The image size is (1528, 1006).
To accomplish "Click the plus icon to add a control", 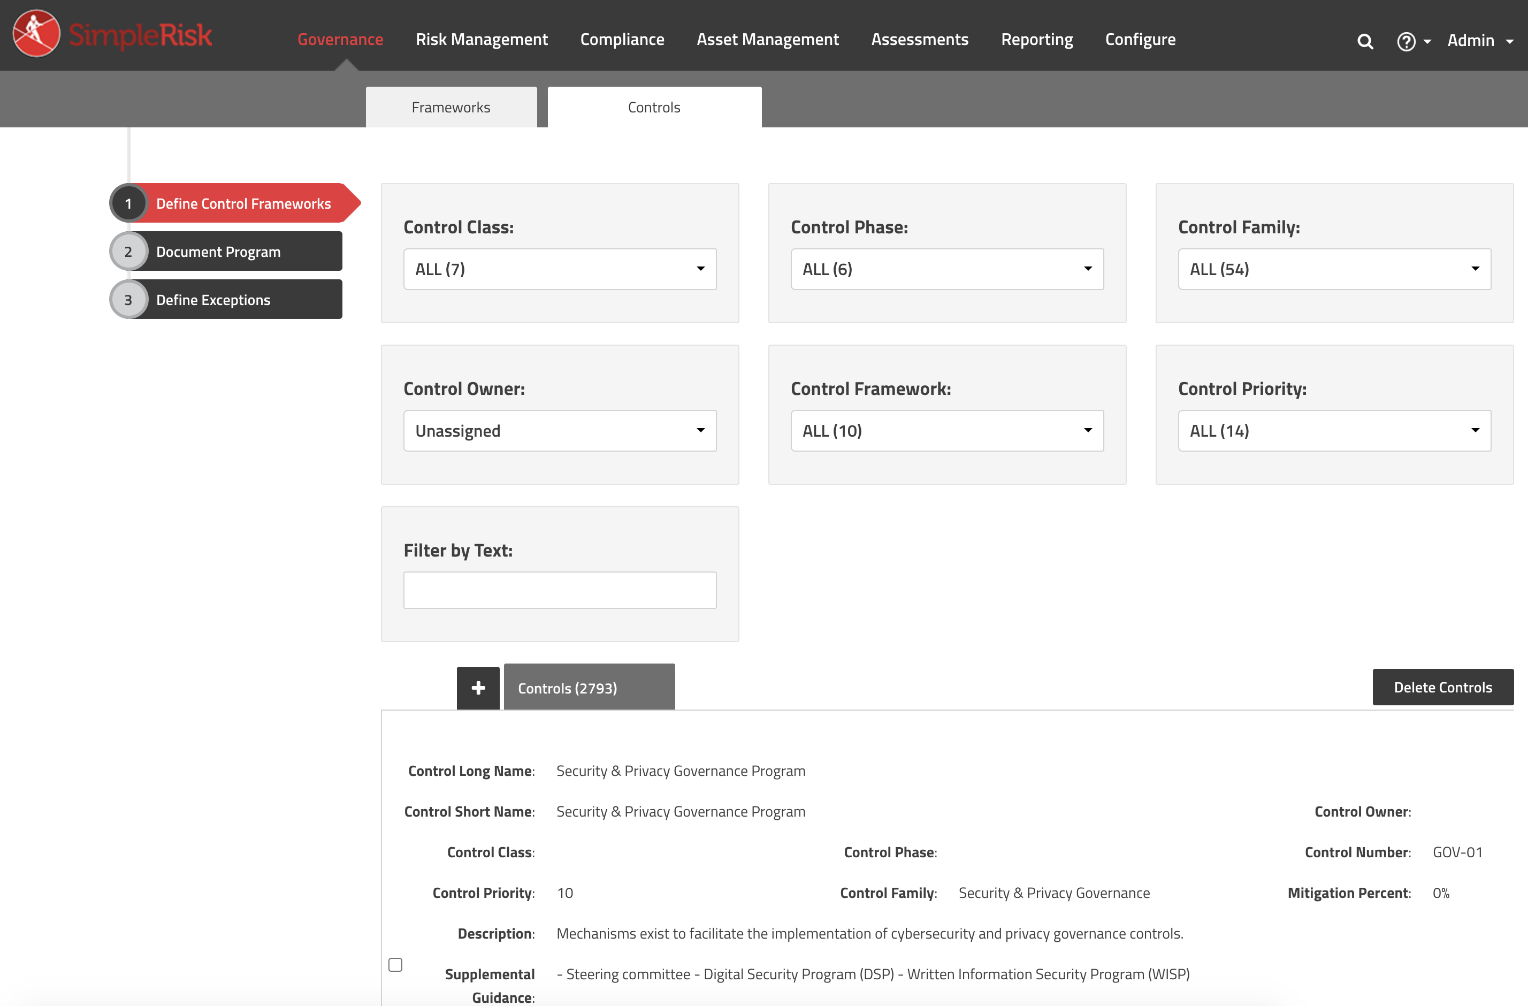I will pos(478,687).
